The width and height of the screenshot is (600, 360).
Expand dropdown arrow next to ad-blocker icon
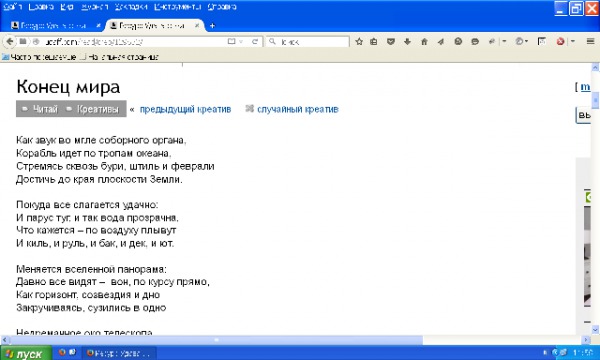coord(573,41)
